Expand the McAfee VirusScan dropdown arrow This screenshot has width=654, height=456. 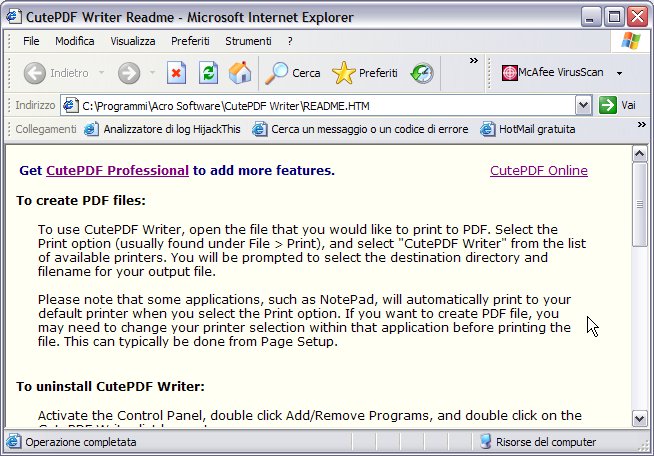tap(619, 73)
